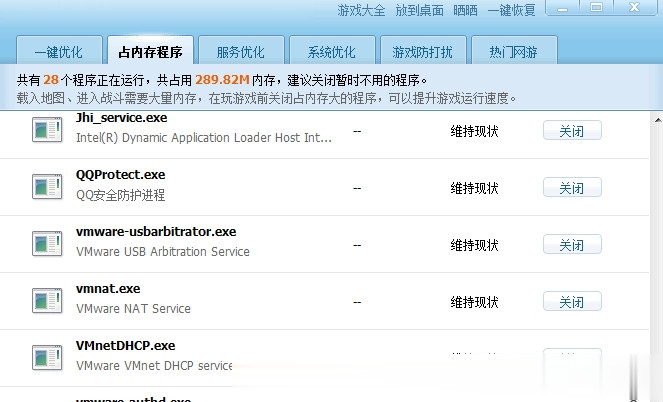The width and height of the screenshot is (663, 402).
Task: Close QQProtect.exe with its 关闭 button
Action: click(572, 188)
